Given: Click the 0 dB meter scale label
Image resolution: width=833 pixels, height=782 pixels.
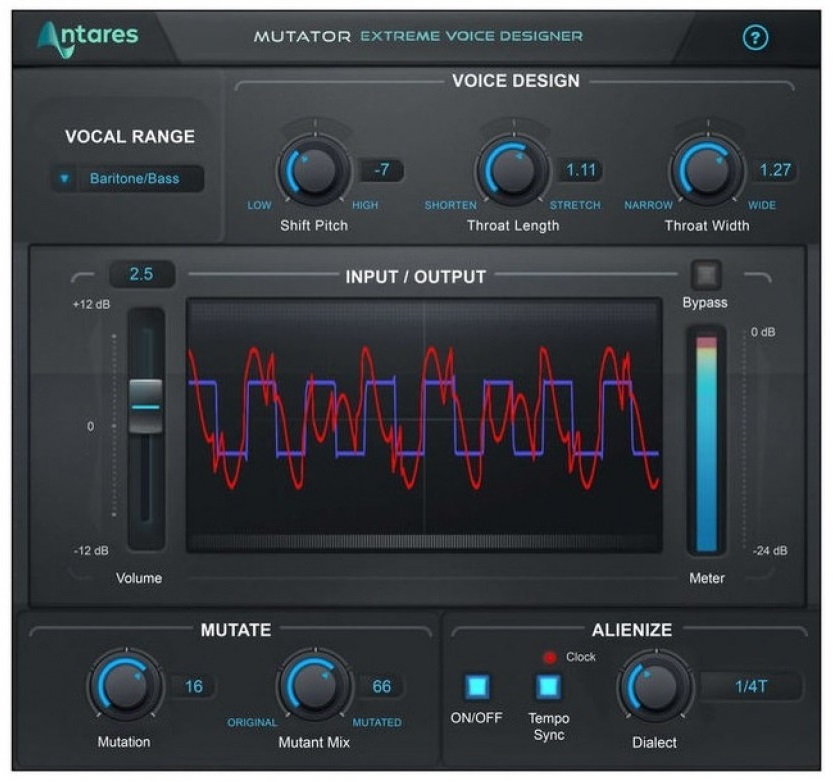Looking at the screenshot, I should click(763, 333).
